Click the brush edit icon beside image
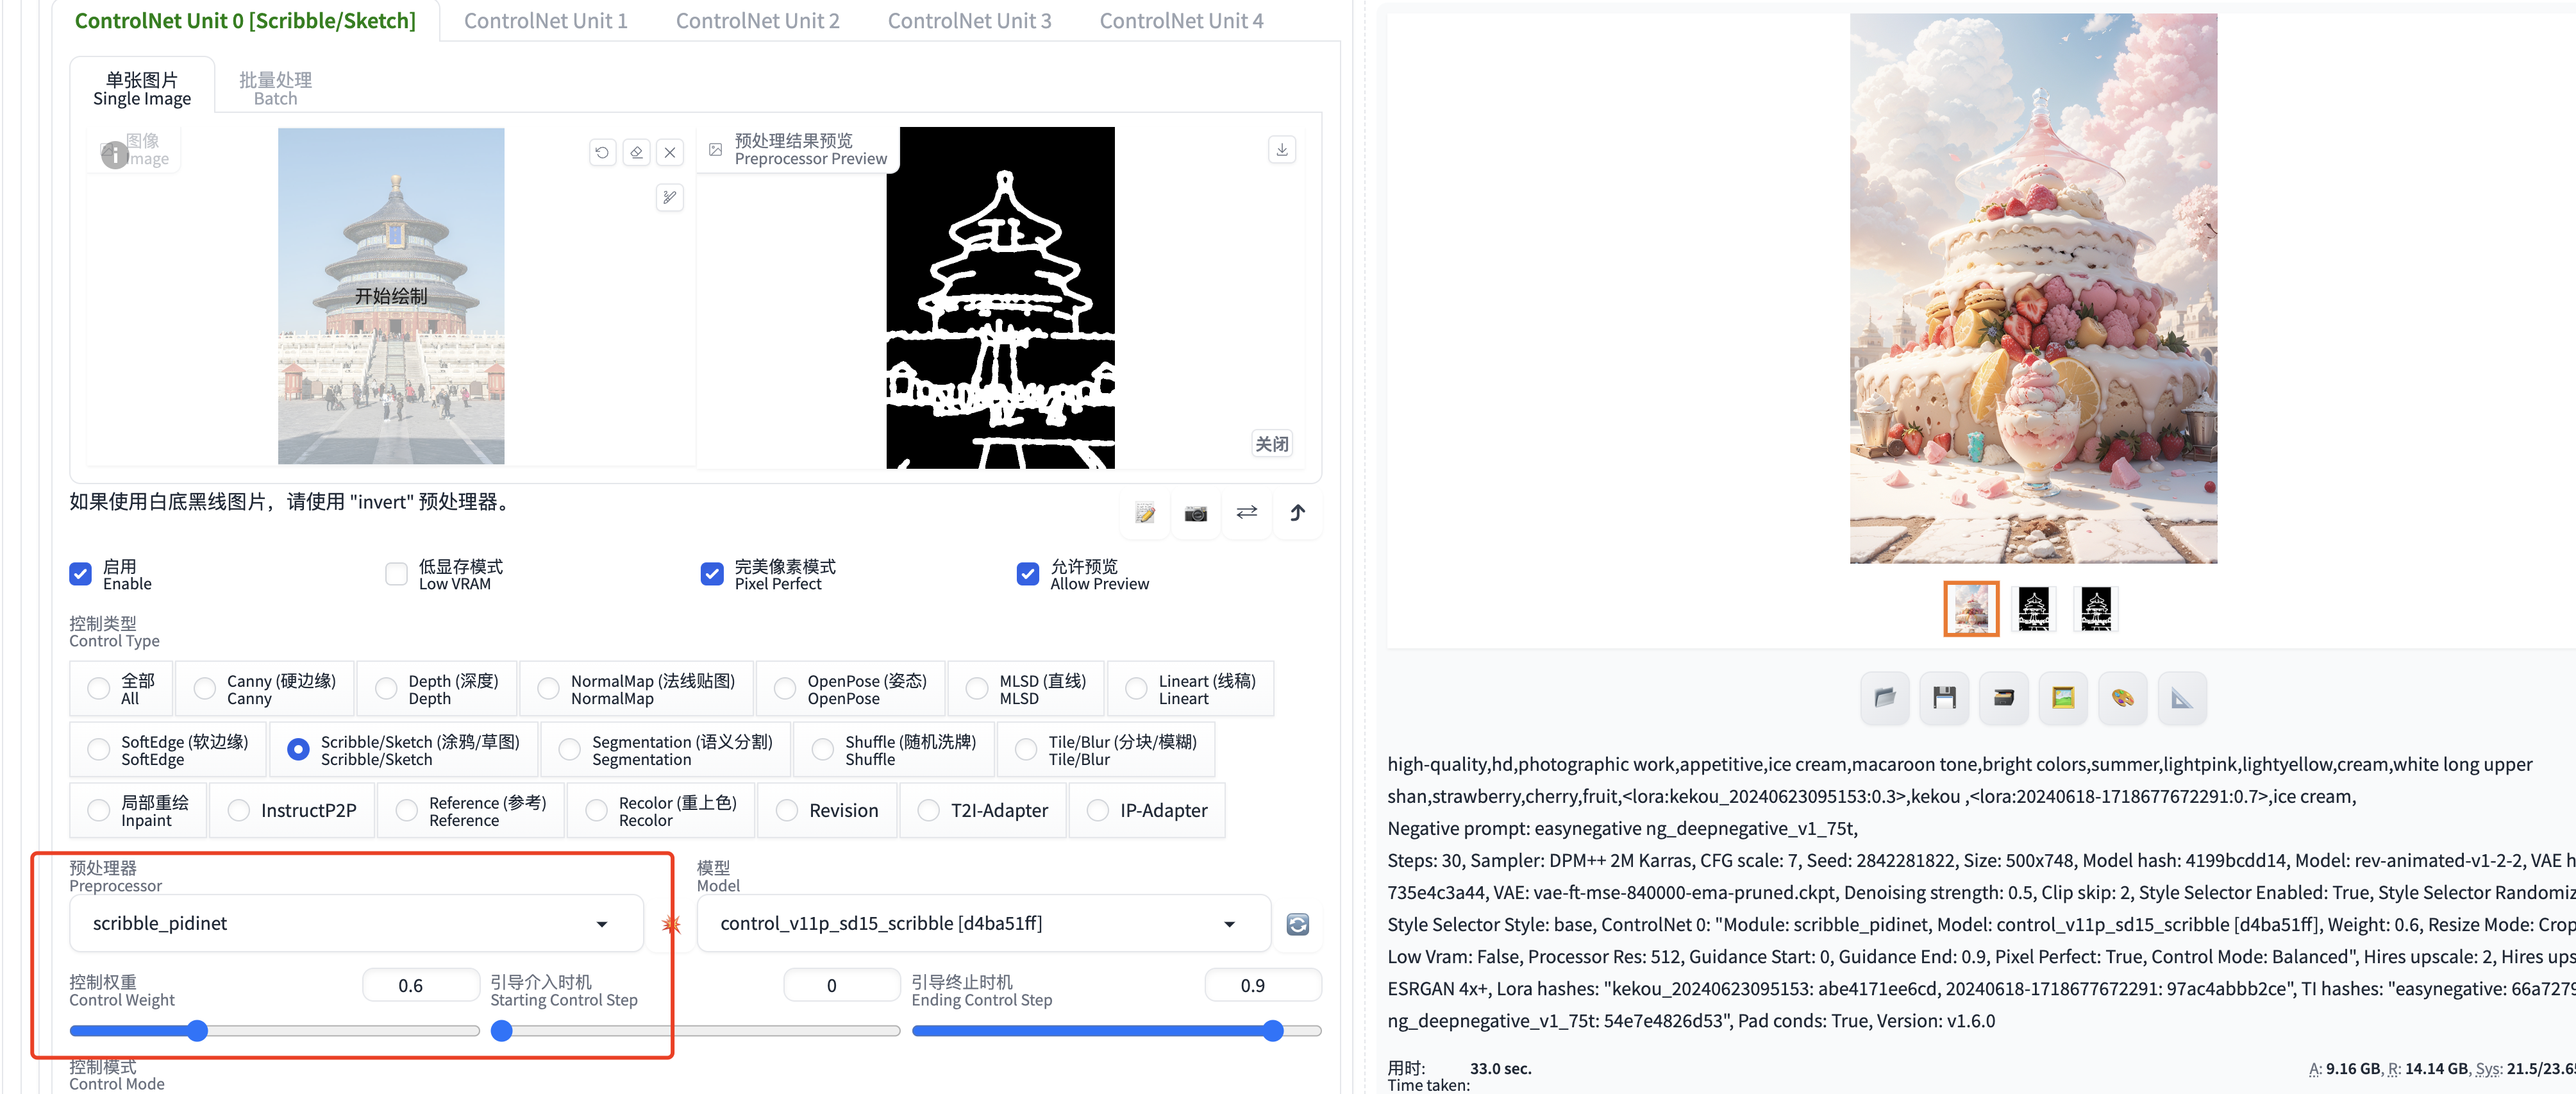This screenshot has height=1094, width=2576. tap(670, 197)
